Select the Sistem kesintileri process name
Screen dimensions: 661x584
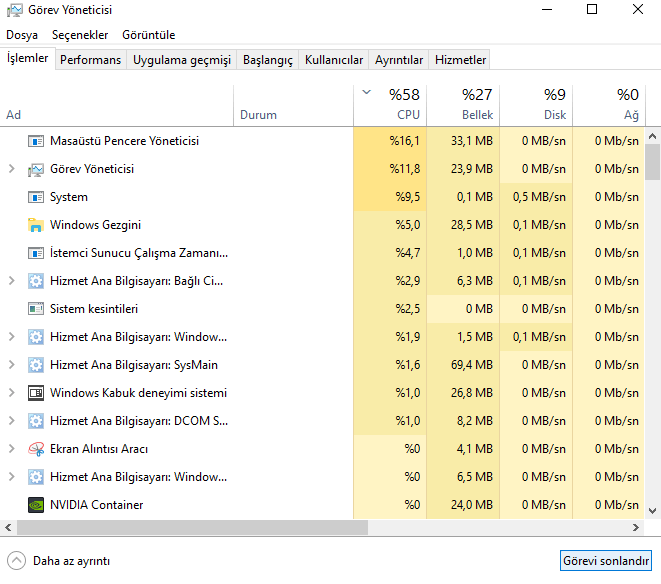tap(94, 309)
